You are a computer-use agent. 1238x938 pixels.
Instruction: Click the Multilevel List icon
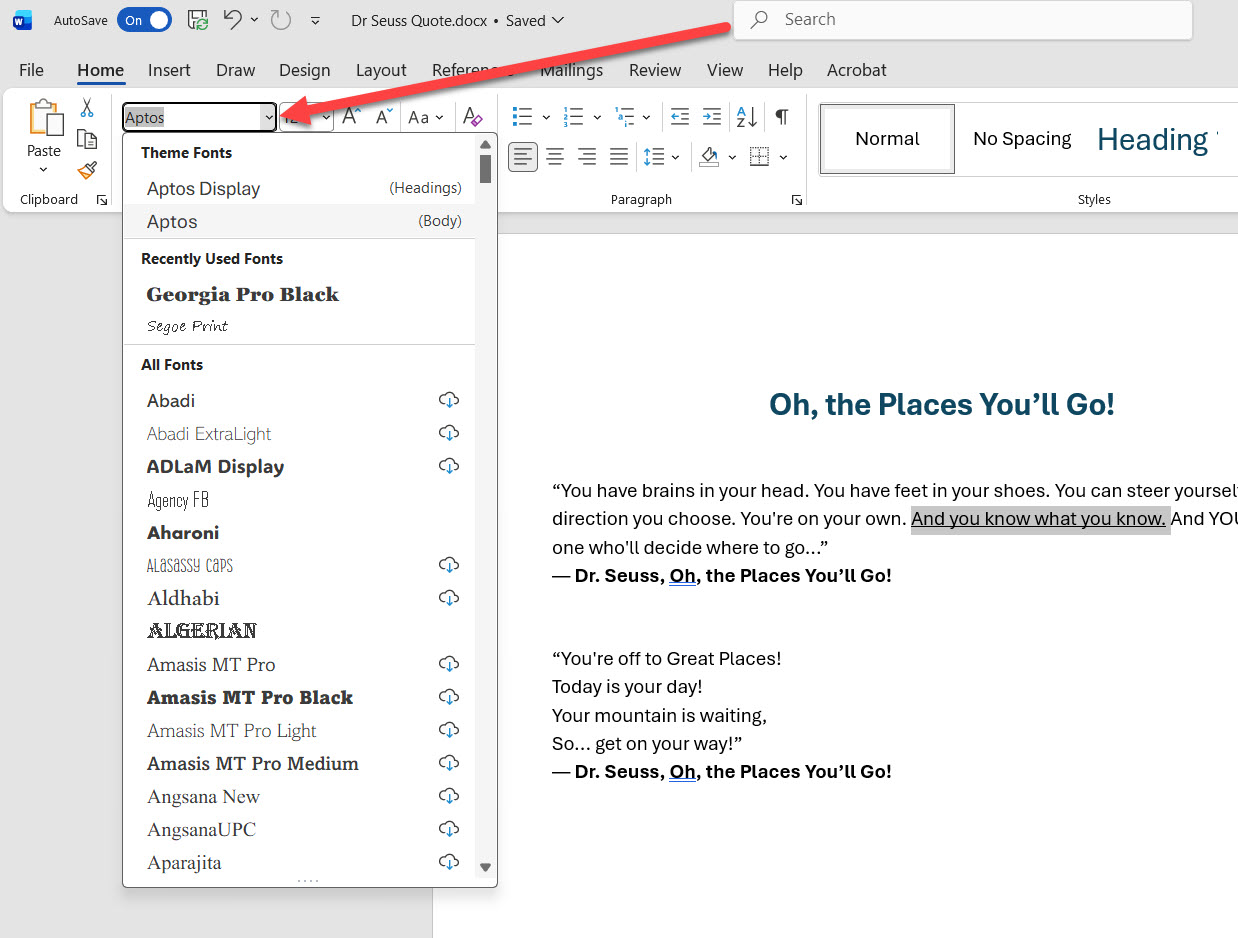pos(625,117)
